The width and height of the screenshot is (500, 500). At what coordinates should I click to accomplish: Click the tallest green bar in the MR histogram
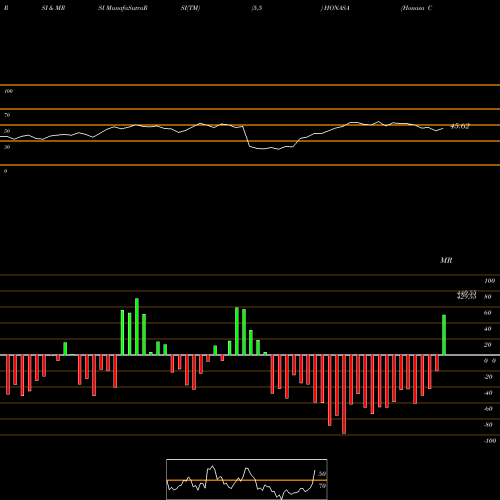click(137, 327)
